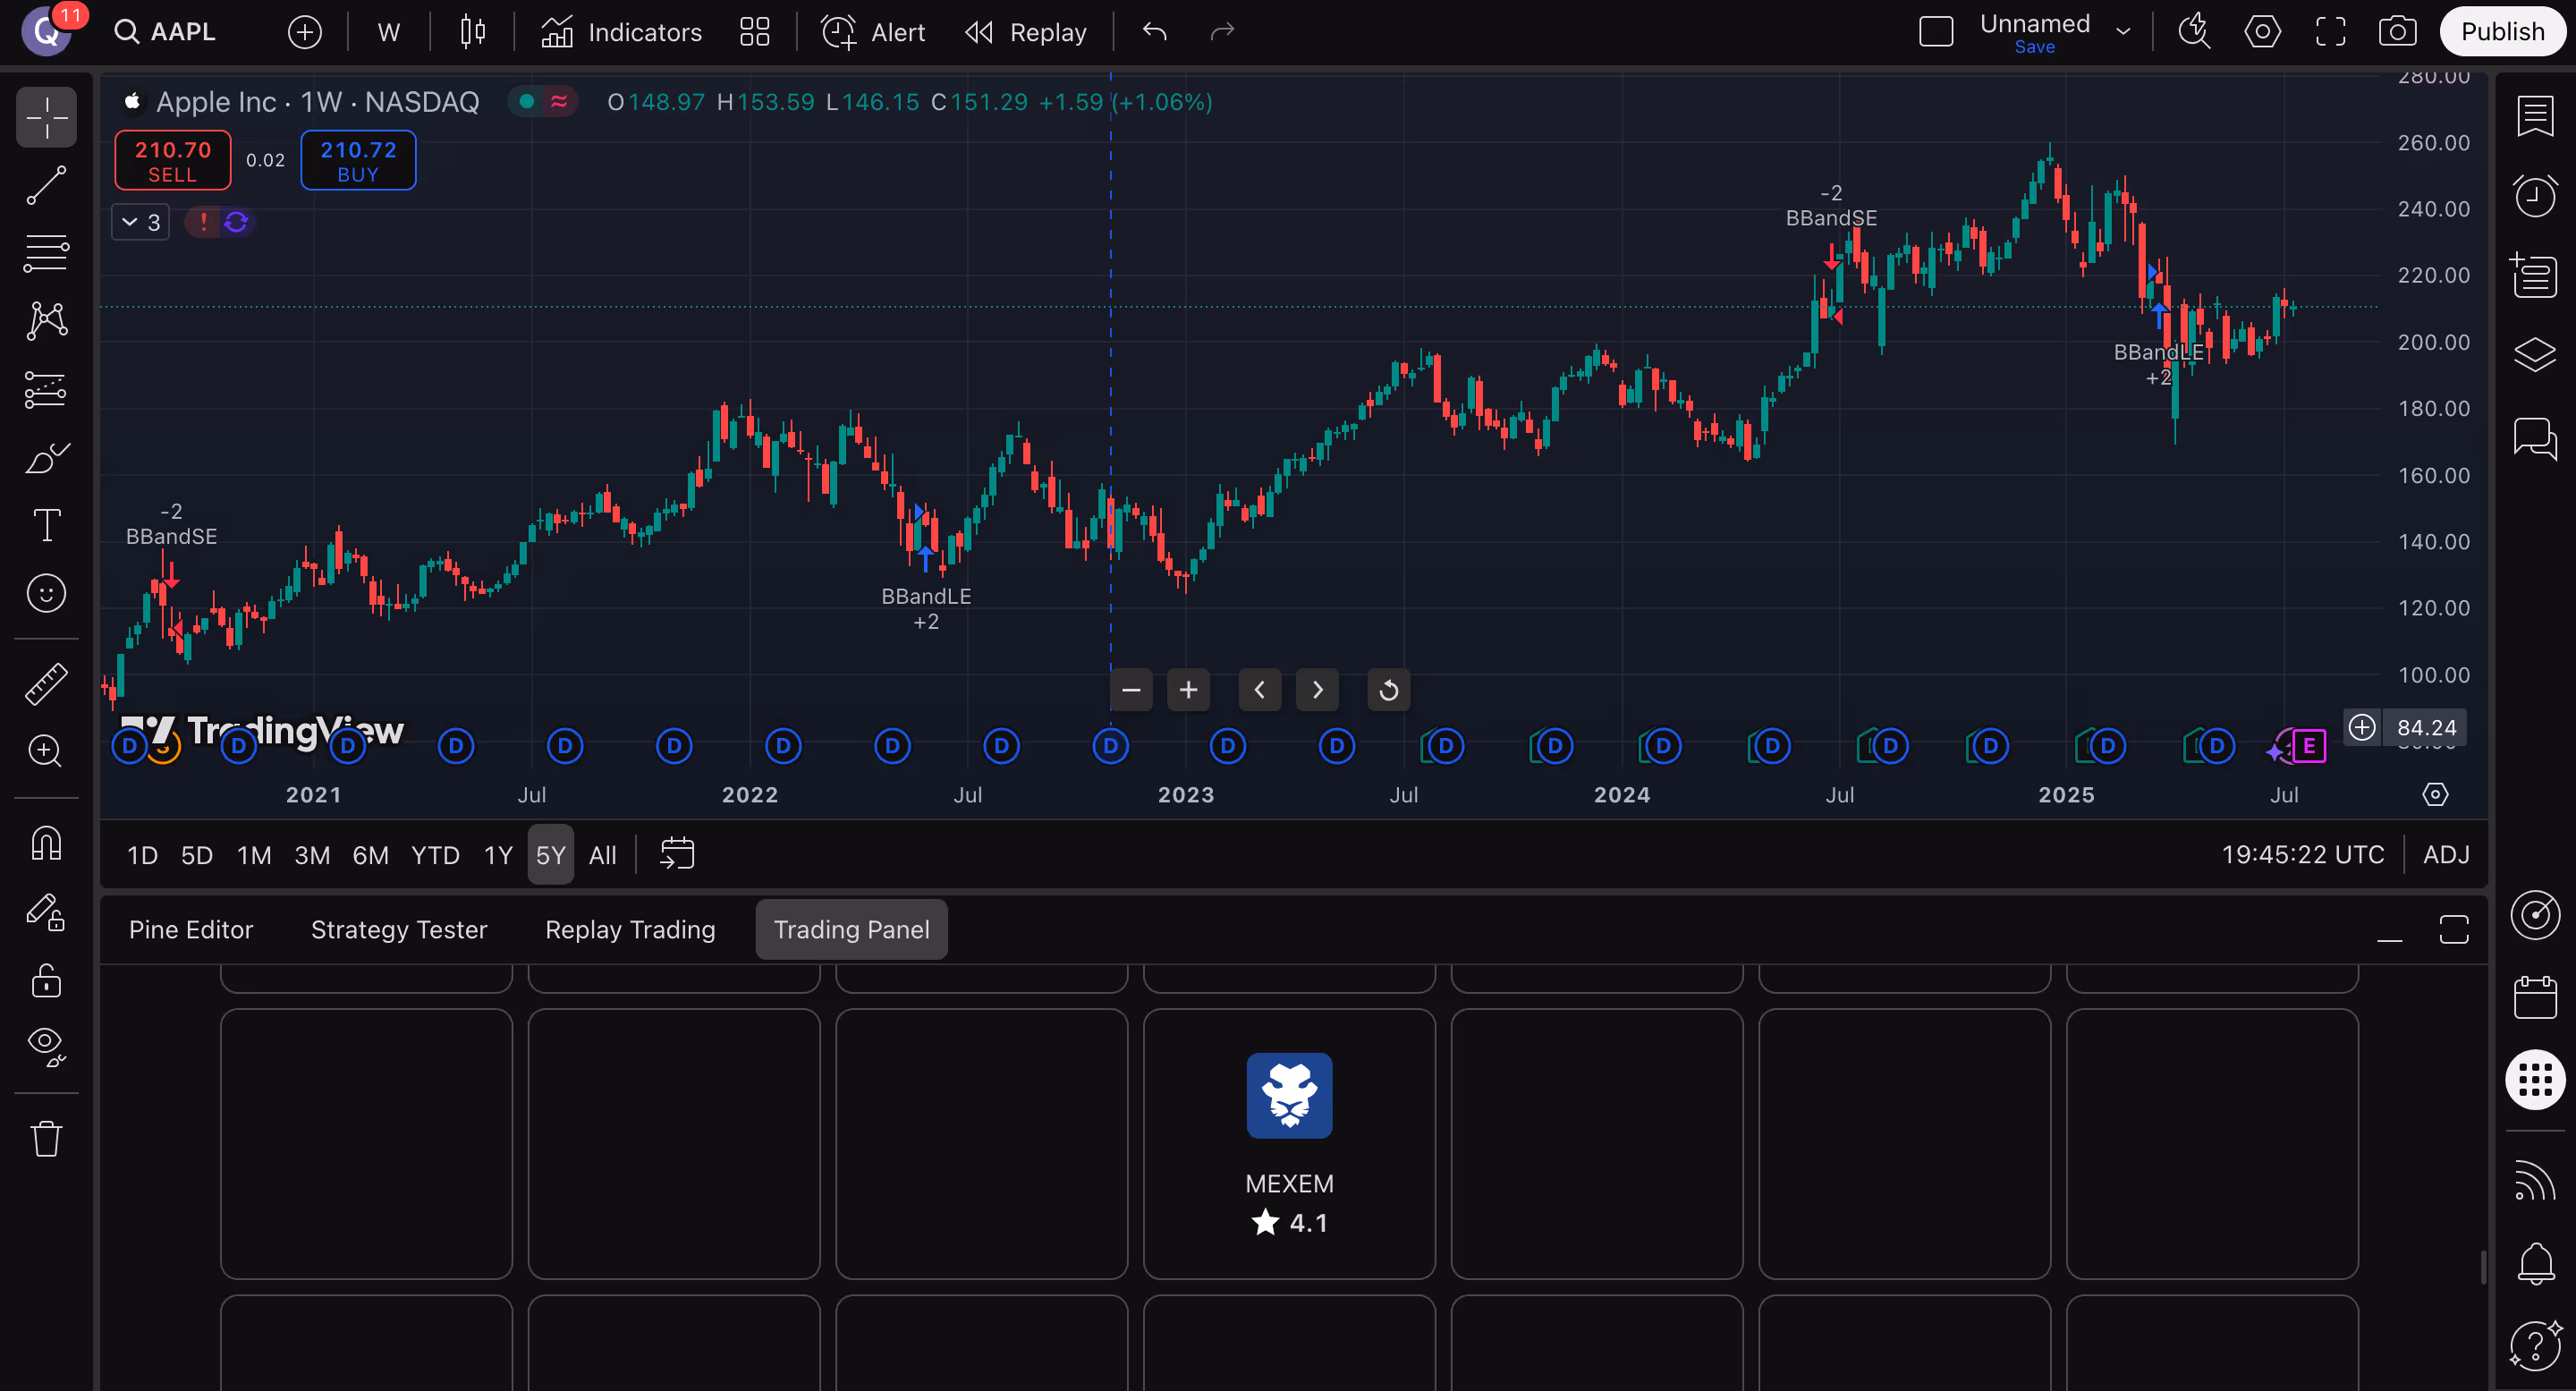2576x1391 pixels.
Task: Select the 1M time range
Action: (254, 855)
